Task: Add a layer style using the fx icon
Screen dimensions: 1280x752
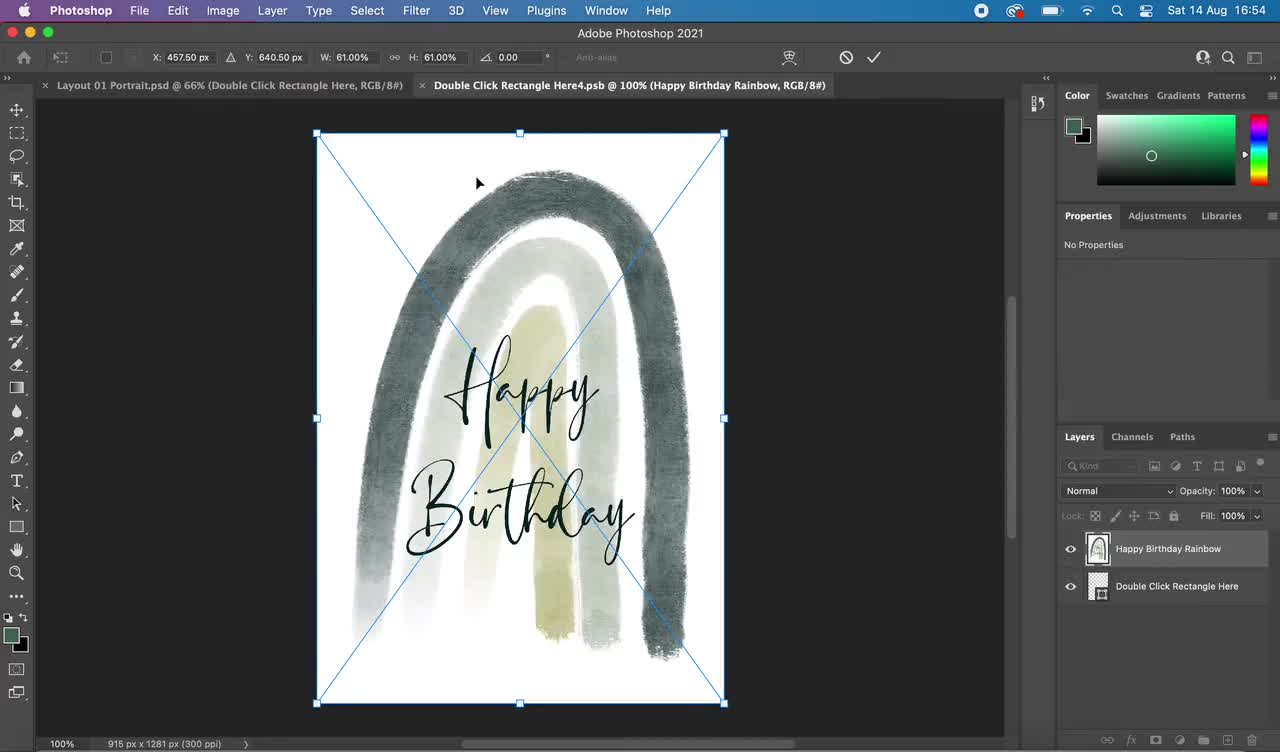Action: (1132, 740)
